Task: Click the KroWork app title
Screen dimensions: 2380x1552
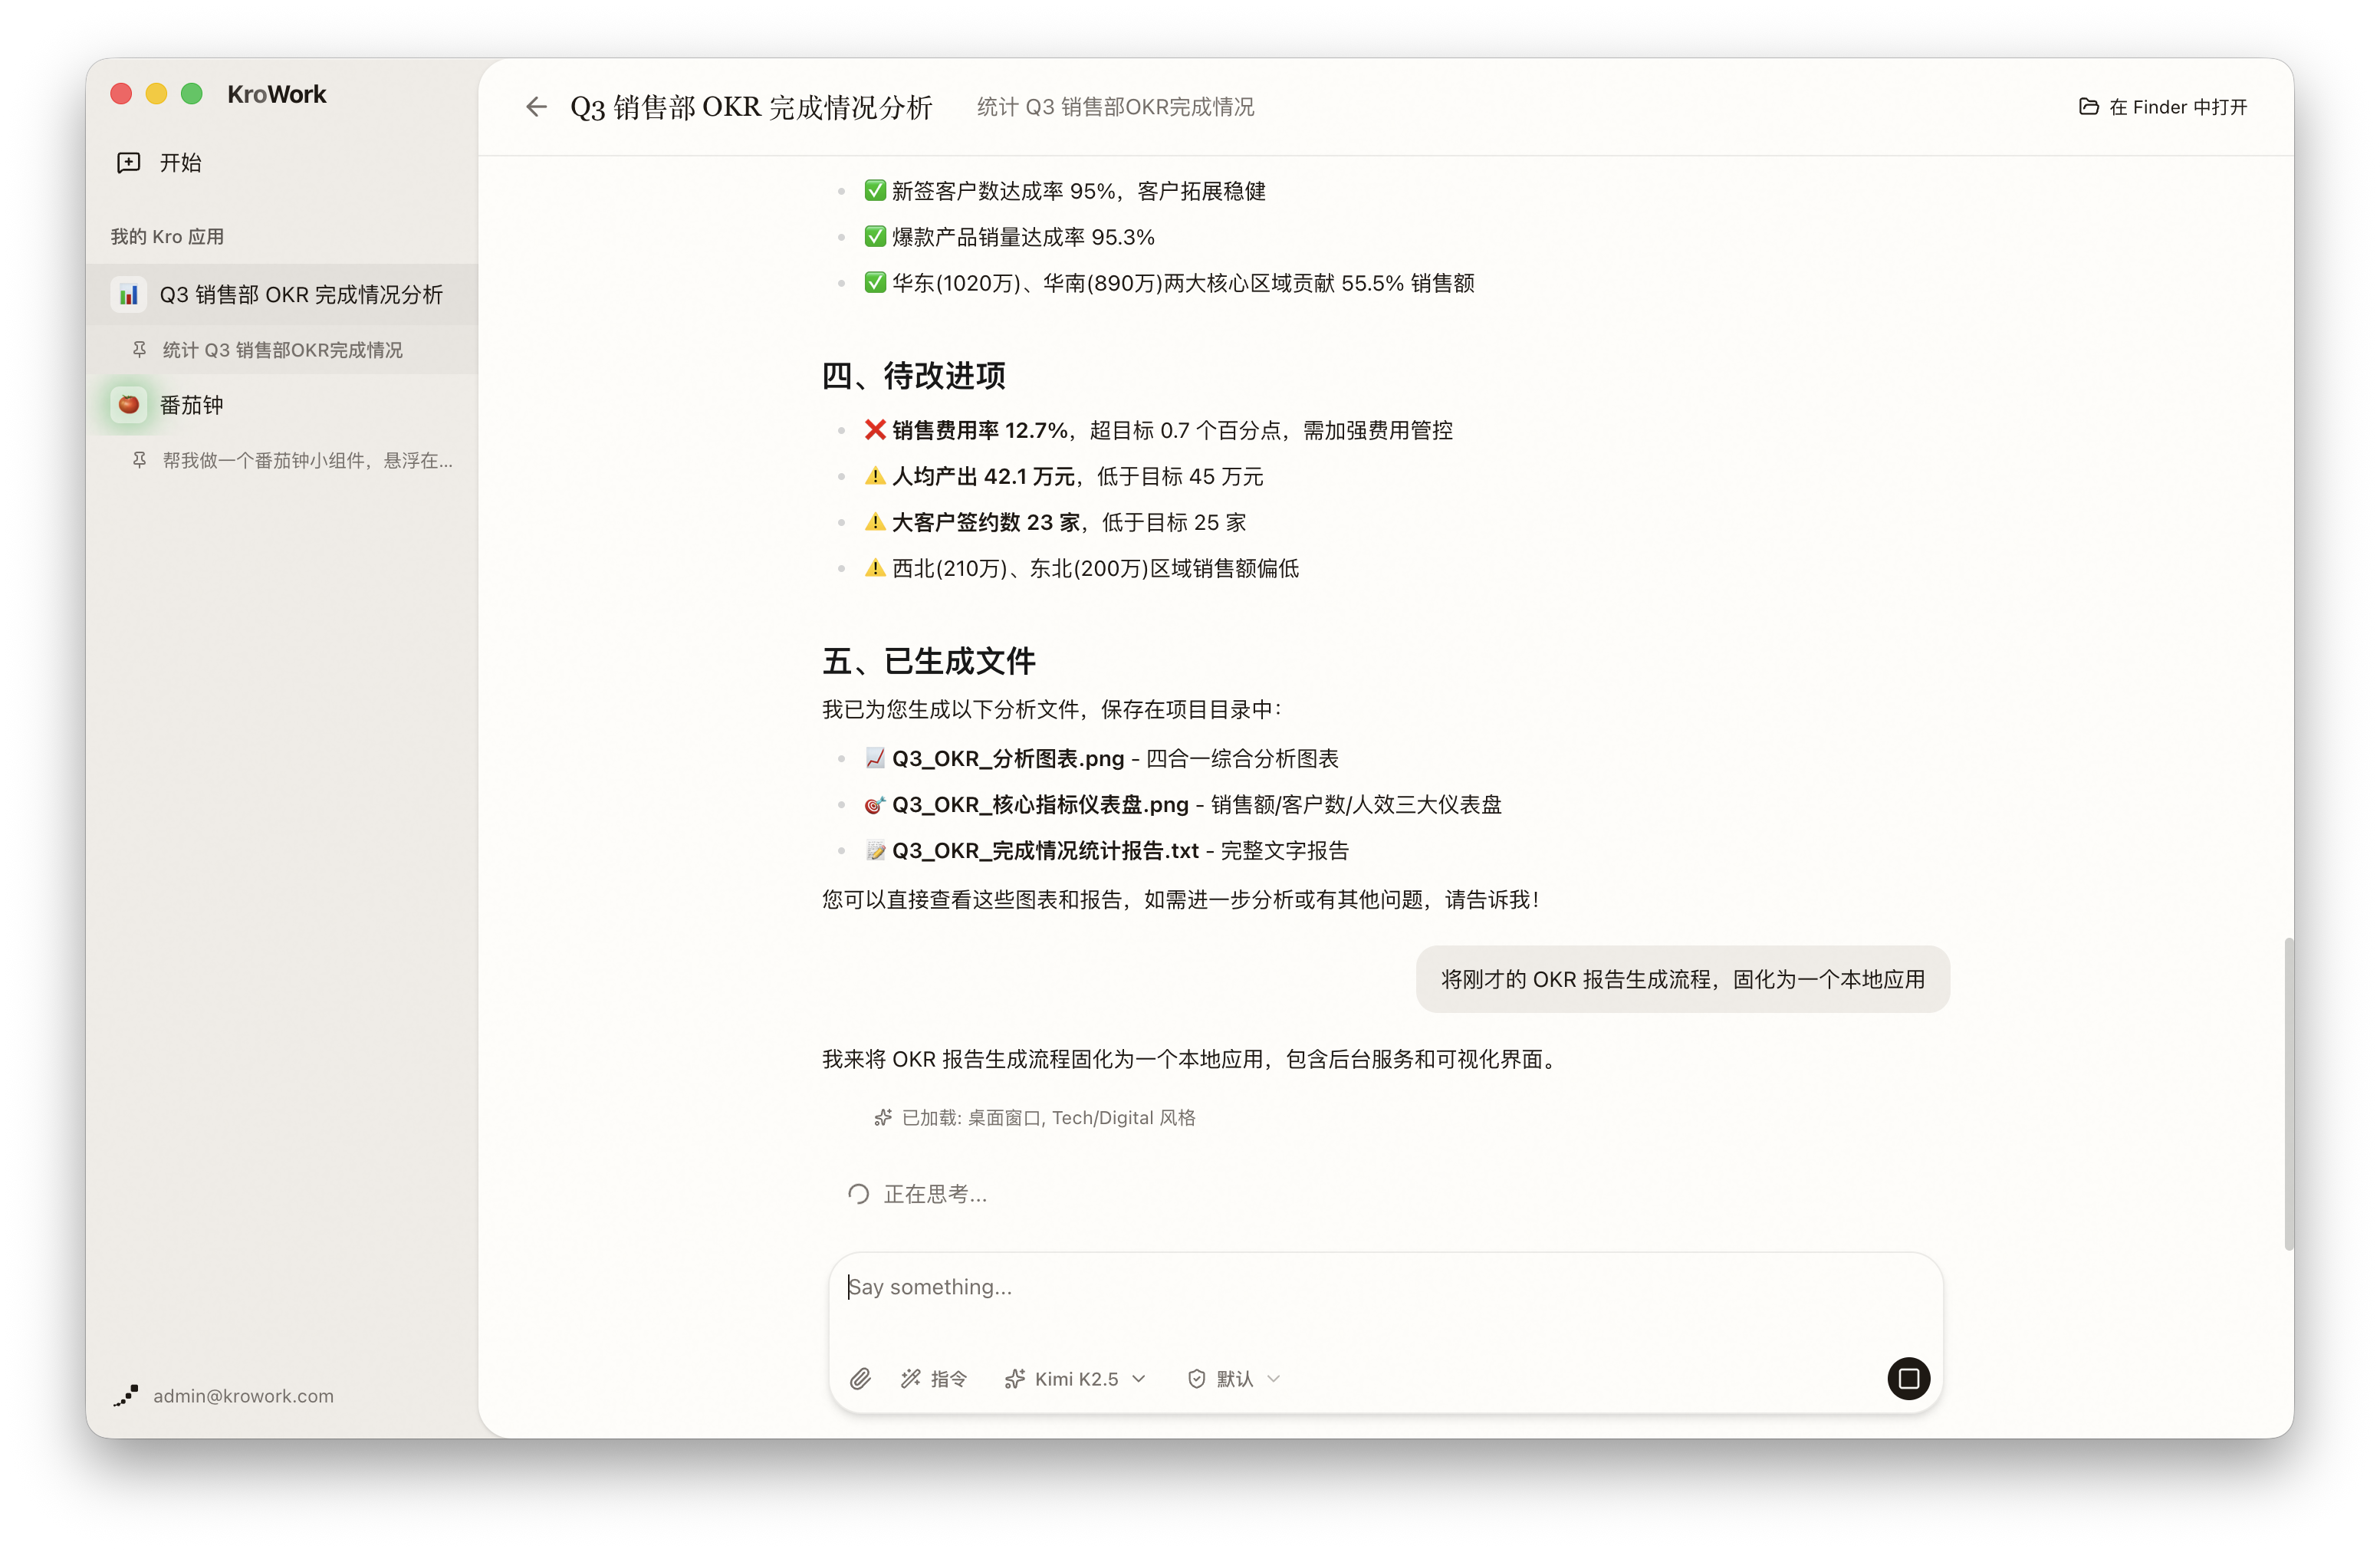Action: 277,94
